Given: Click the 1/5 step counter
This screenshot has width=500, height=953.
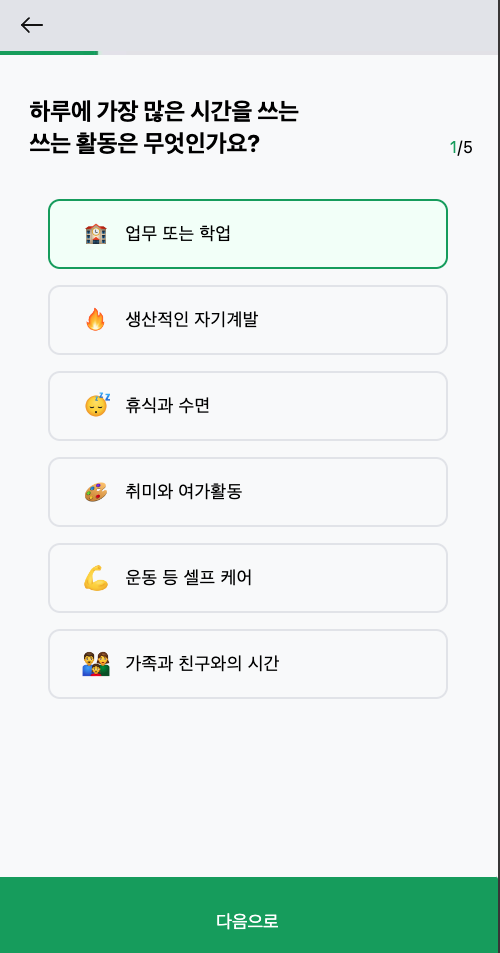Looking at the screenshot, I should tap(461, 147).
